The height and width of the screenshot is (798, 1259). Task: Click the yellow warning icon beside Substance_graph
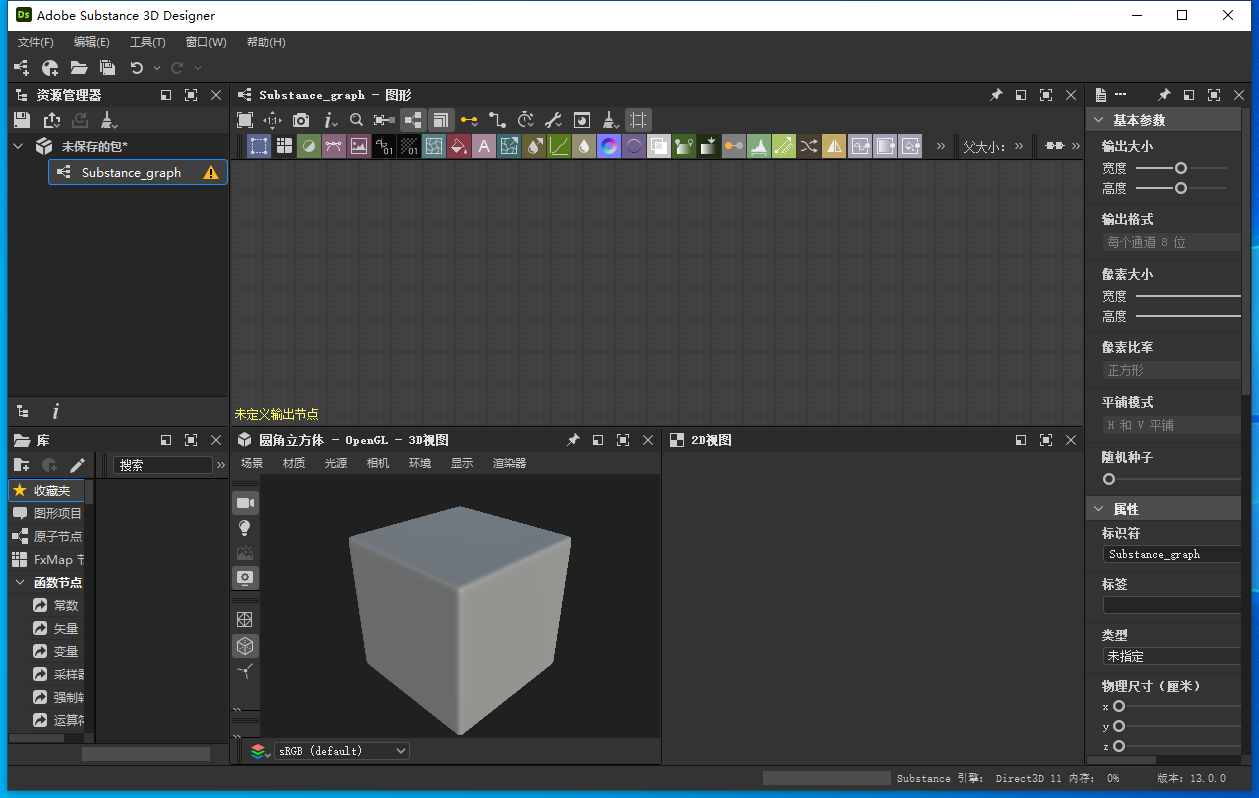click(211, 172)
